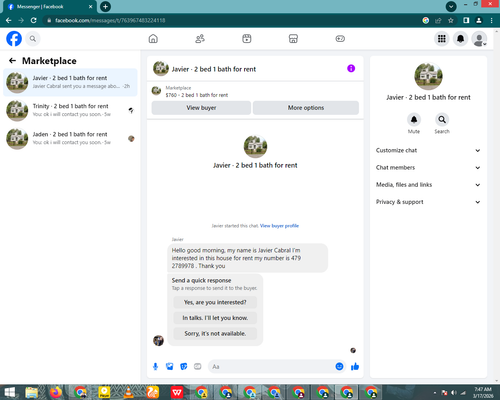
Task: Go to the Home feed icon
Action: click(153, 39)
